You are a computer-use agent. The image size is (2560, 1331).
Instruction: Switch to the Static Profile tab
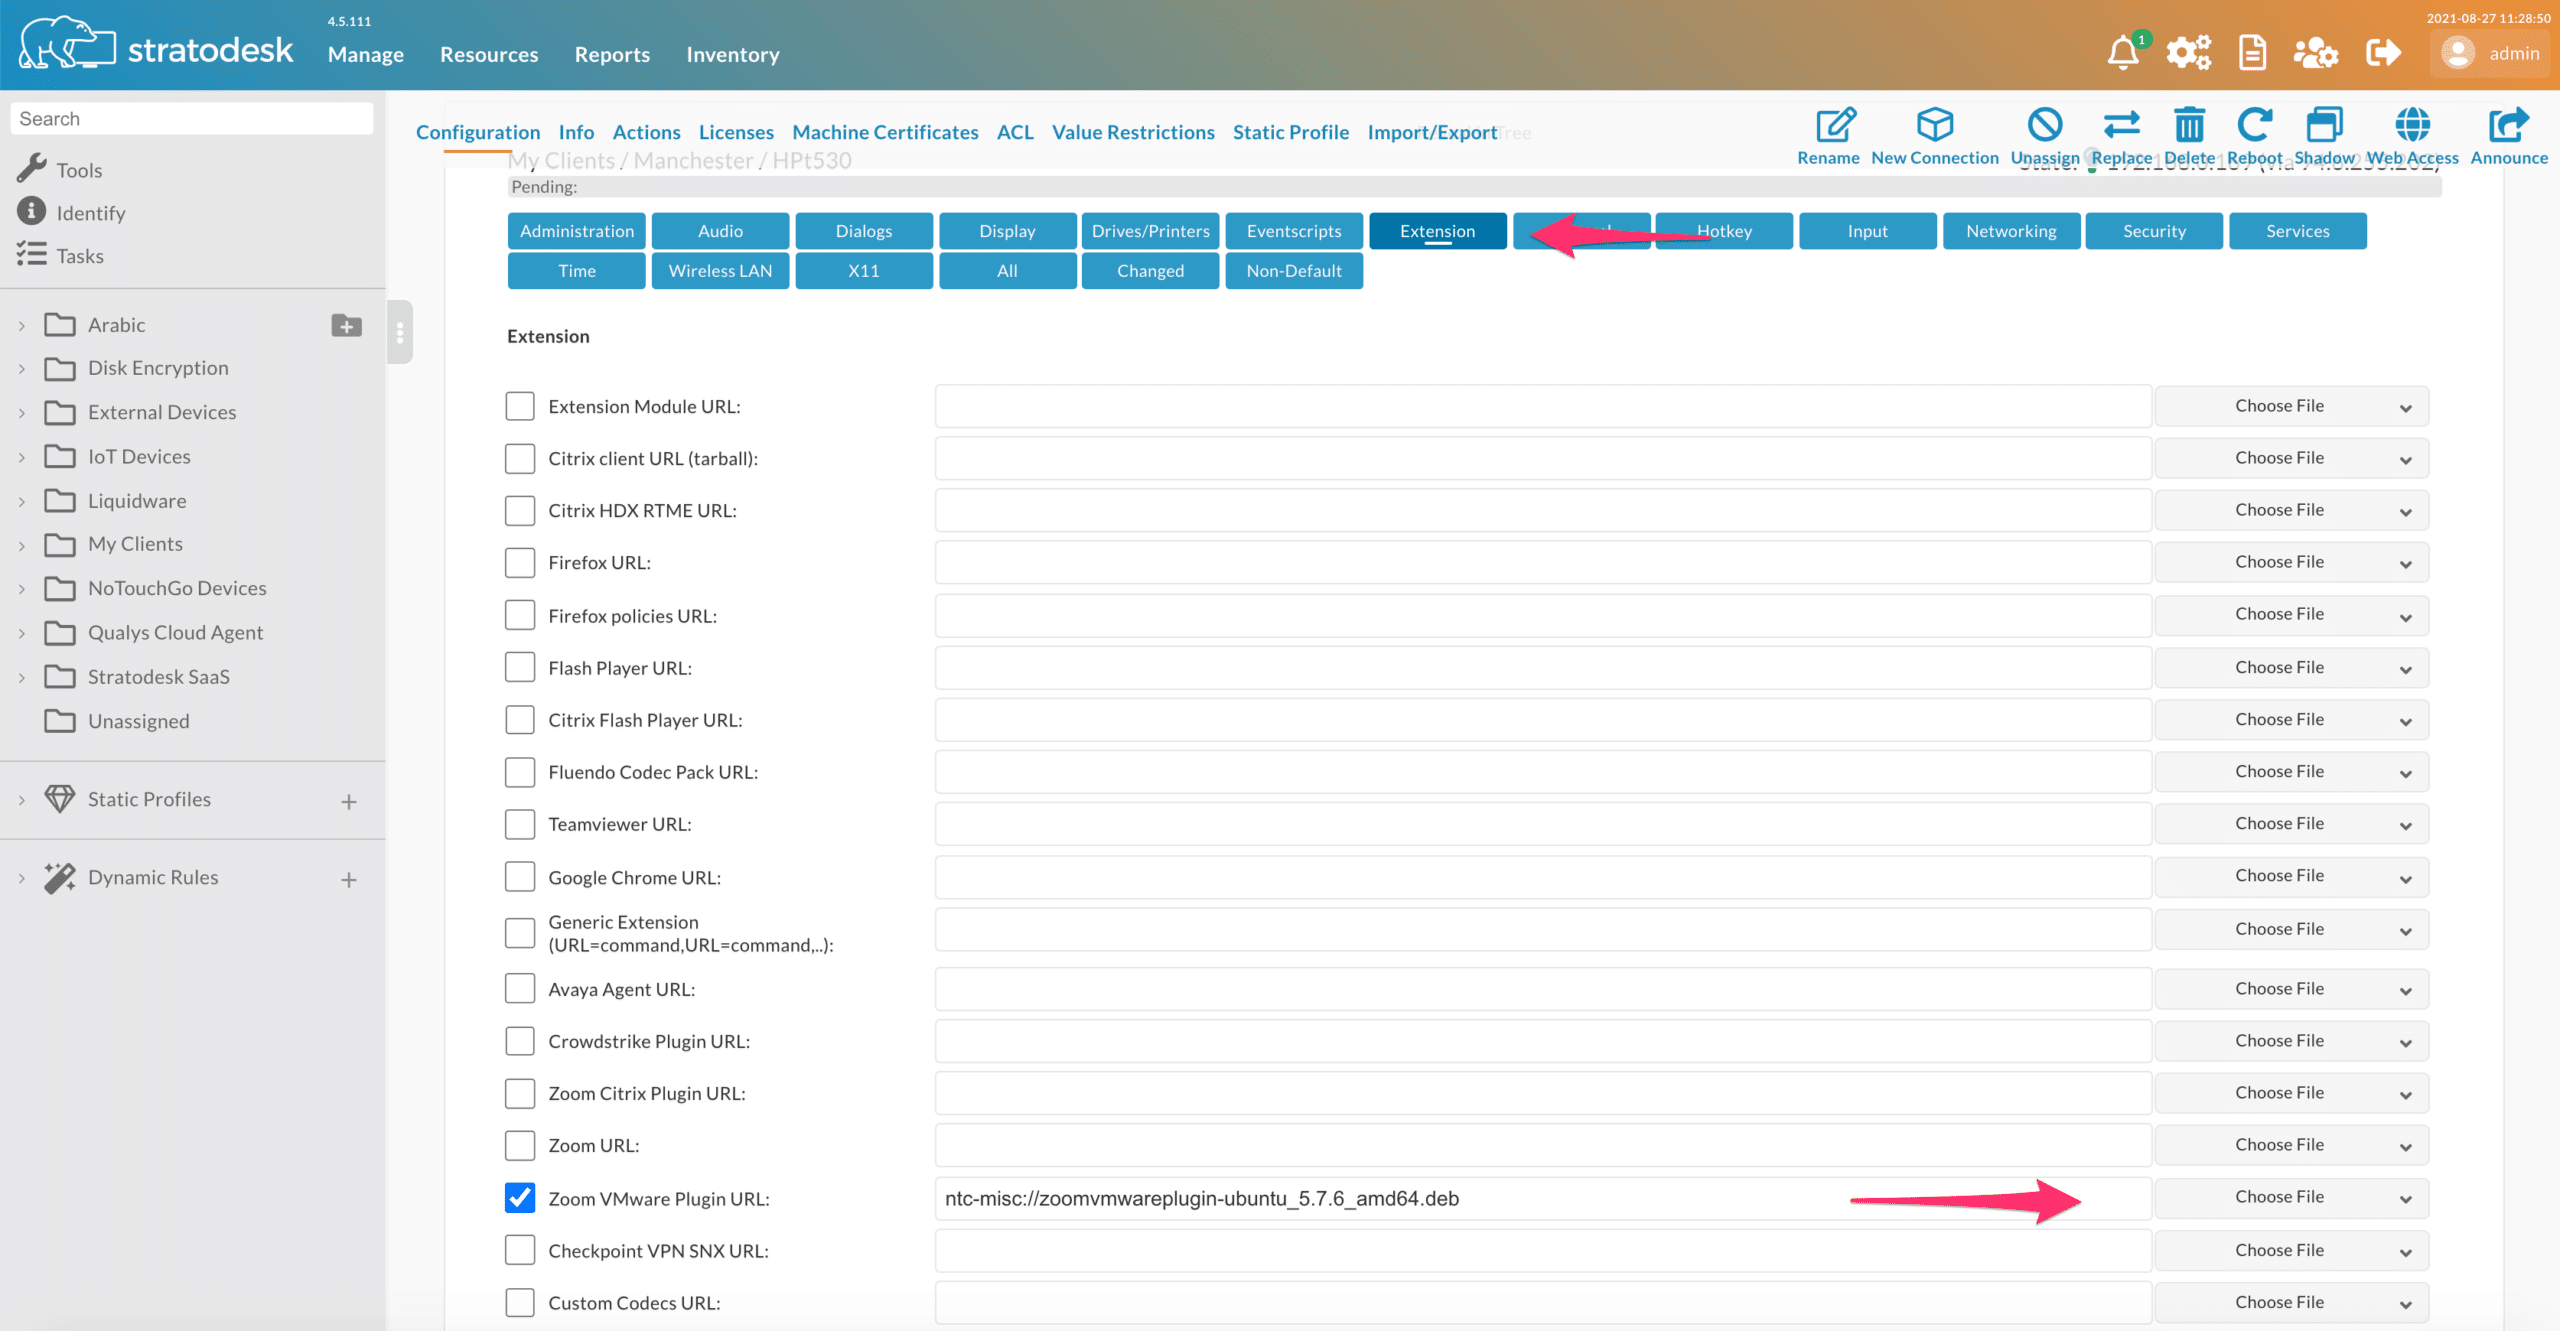click(1290, 132)
